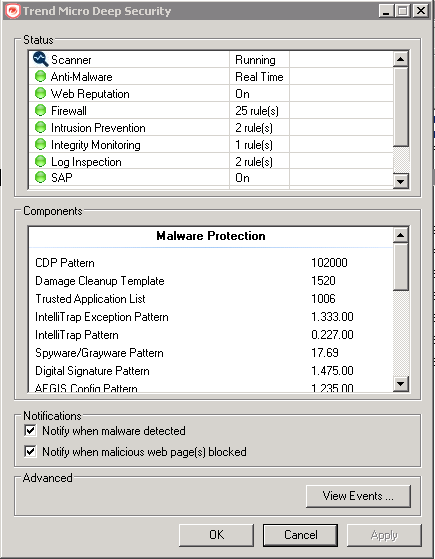
Task: Click the 1.475.00 version value
Action: 332,371
